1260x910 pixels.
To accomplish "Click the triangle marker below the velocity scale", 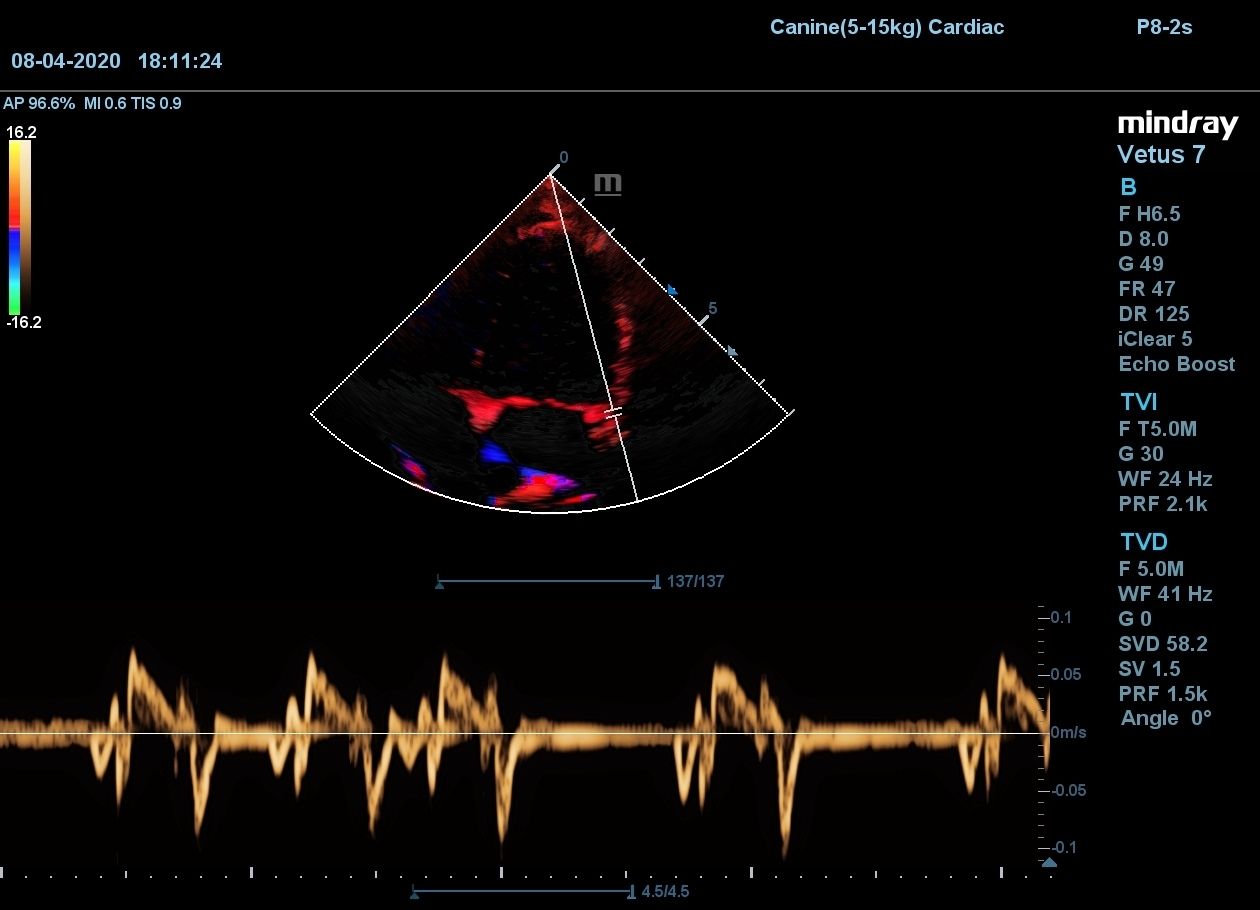I will (1048, 862).
